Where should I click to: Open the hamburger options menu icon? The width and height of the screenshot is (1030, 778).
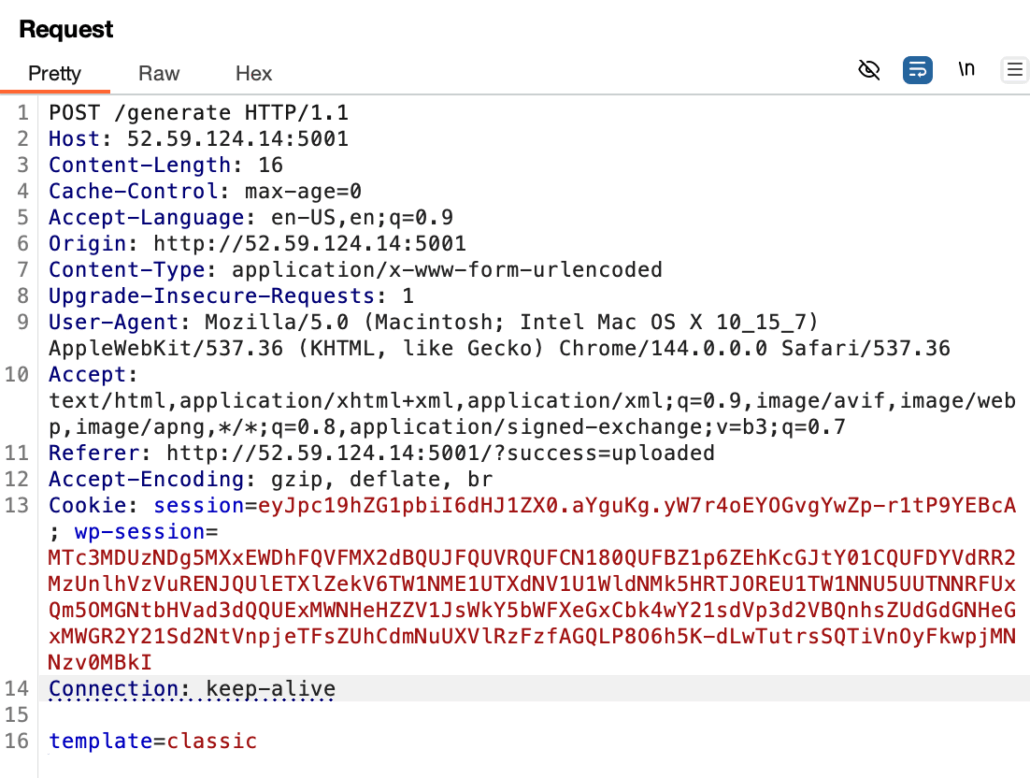coord(1014,70)
